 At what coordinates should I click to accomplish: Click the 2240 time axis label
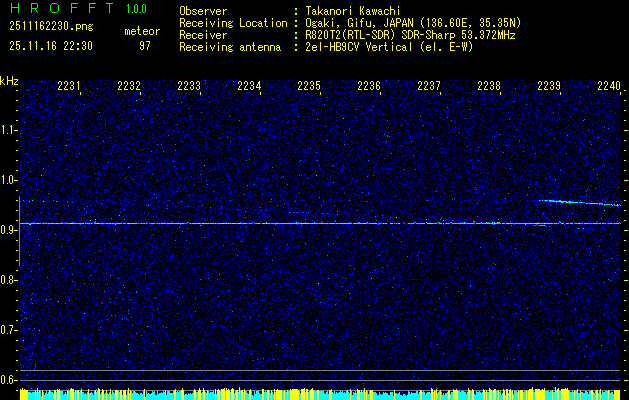609,85
